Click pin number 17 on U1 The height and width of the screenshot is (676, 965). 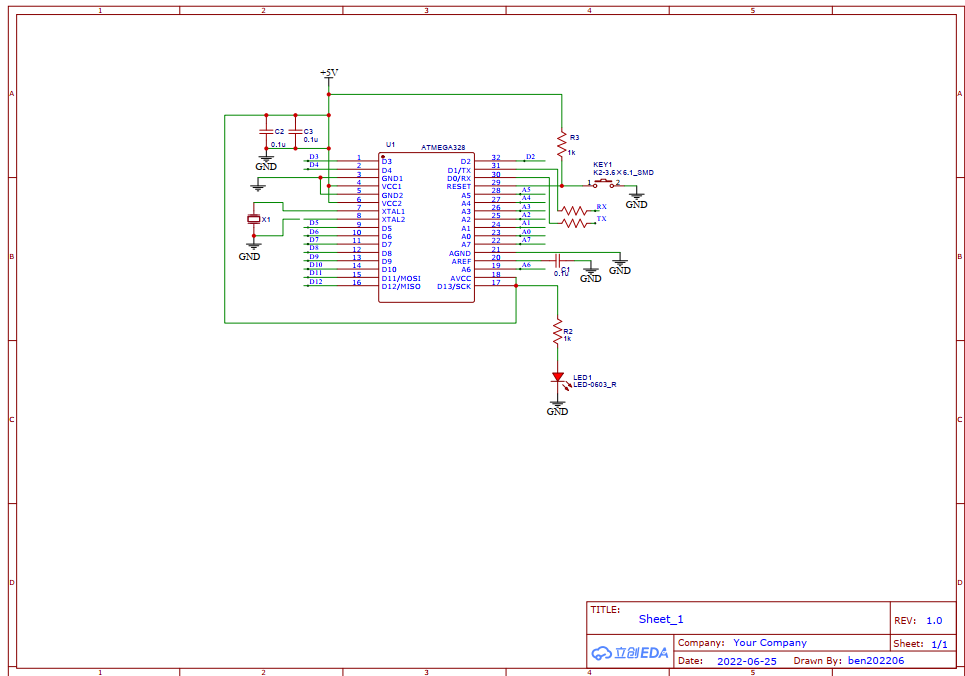[496, 283]
